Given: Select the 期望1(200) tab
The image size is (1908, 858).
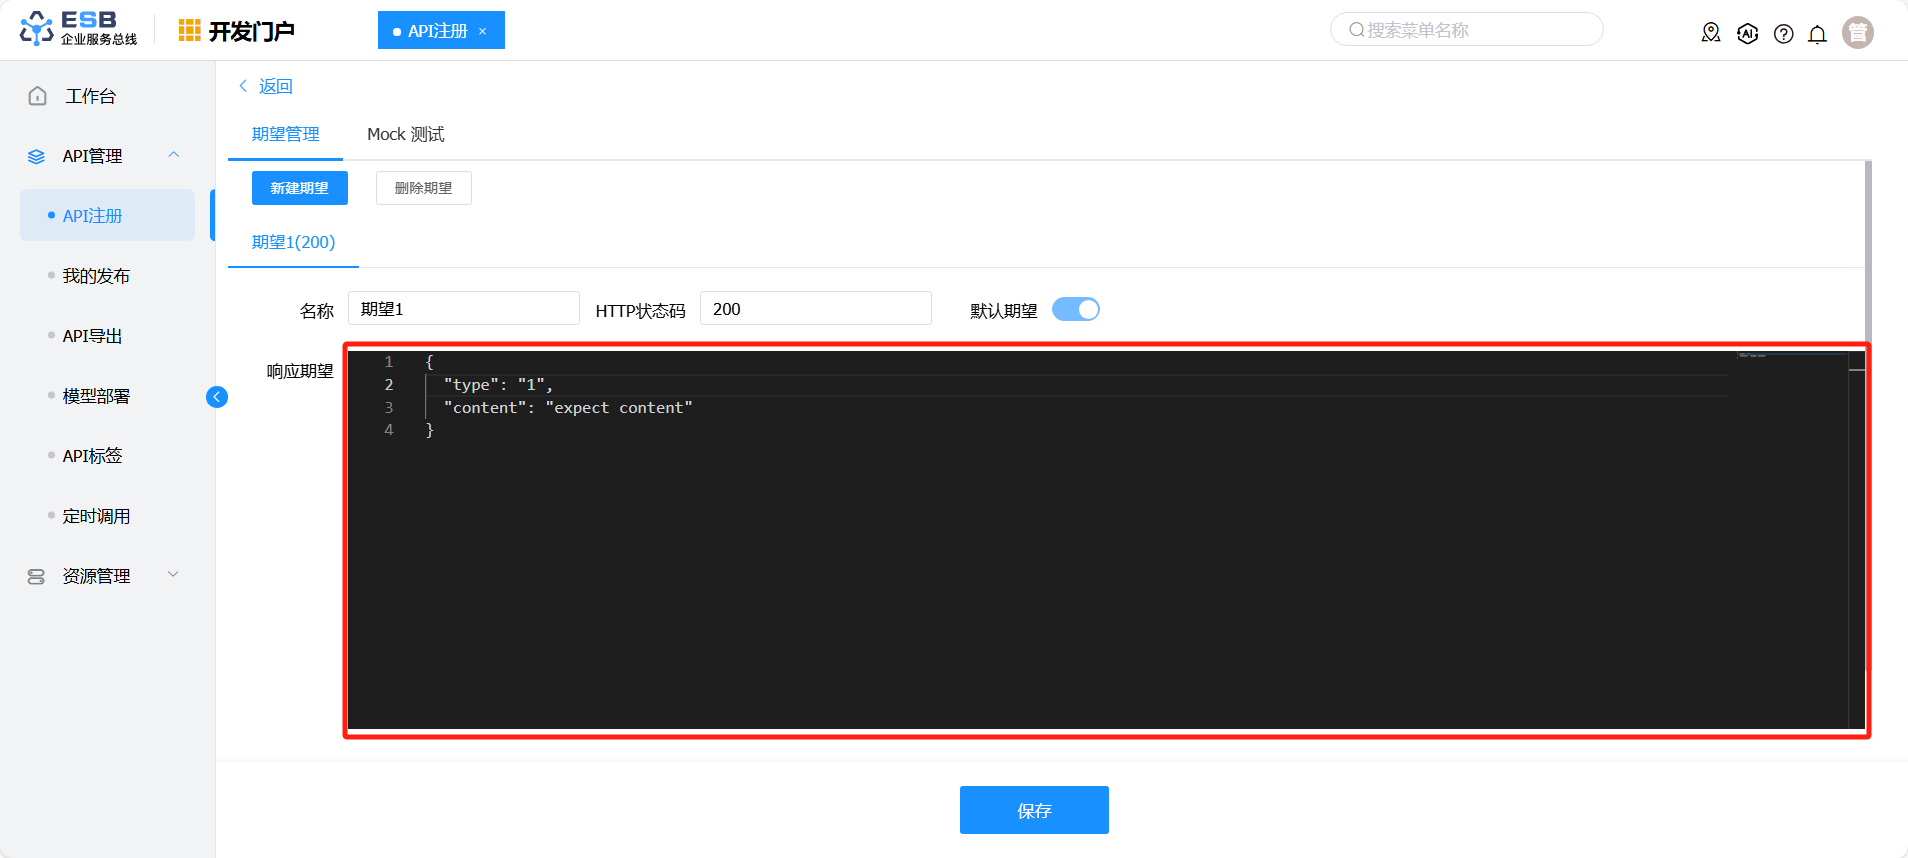Looking at the screenshot, I should 293,242.
